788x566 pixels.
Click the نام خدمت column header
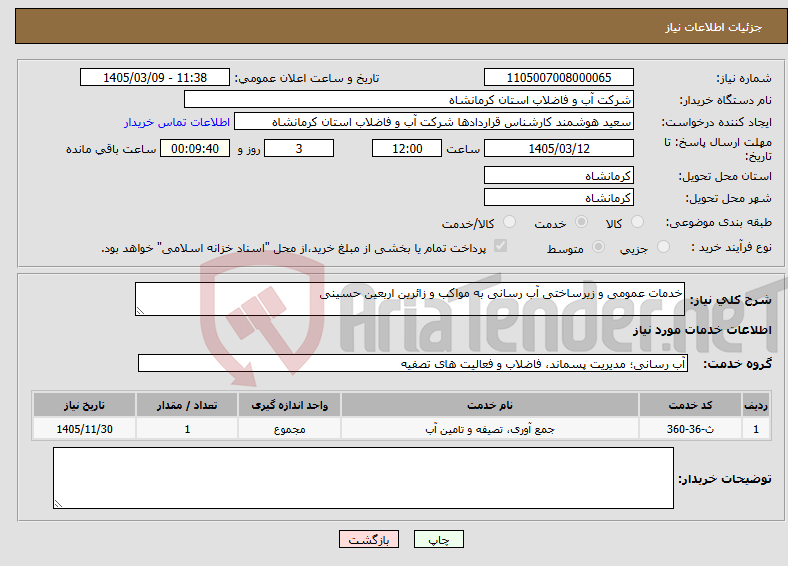489,405
